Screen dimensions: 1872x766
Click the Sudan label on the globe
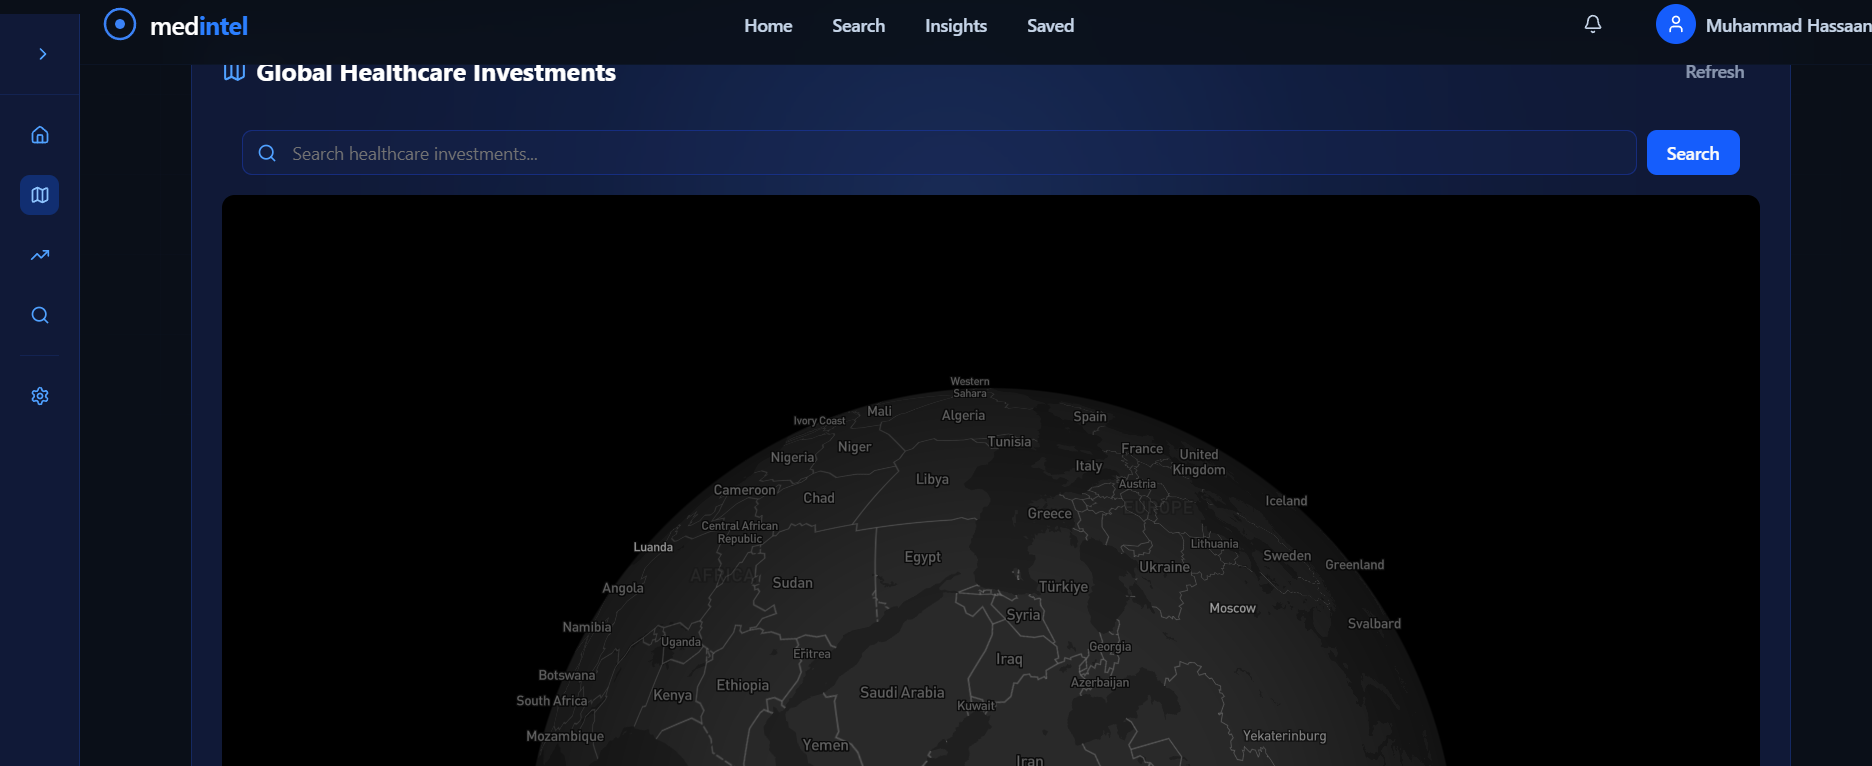[x=793, y=583]
